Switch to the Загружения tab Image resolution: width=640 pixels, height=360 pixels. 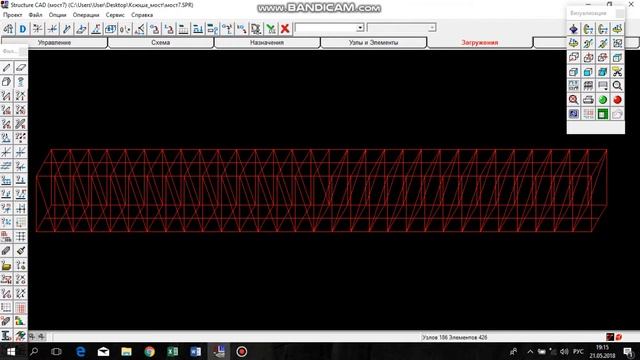coord(480,42)
